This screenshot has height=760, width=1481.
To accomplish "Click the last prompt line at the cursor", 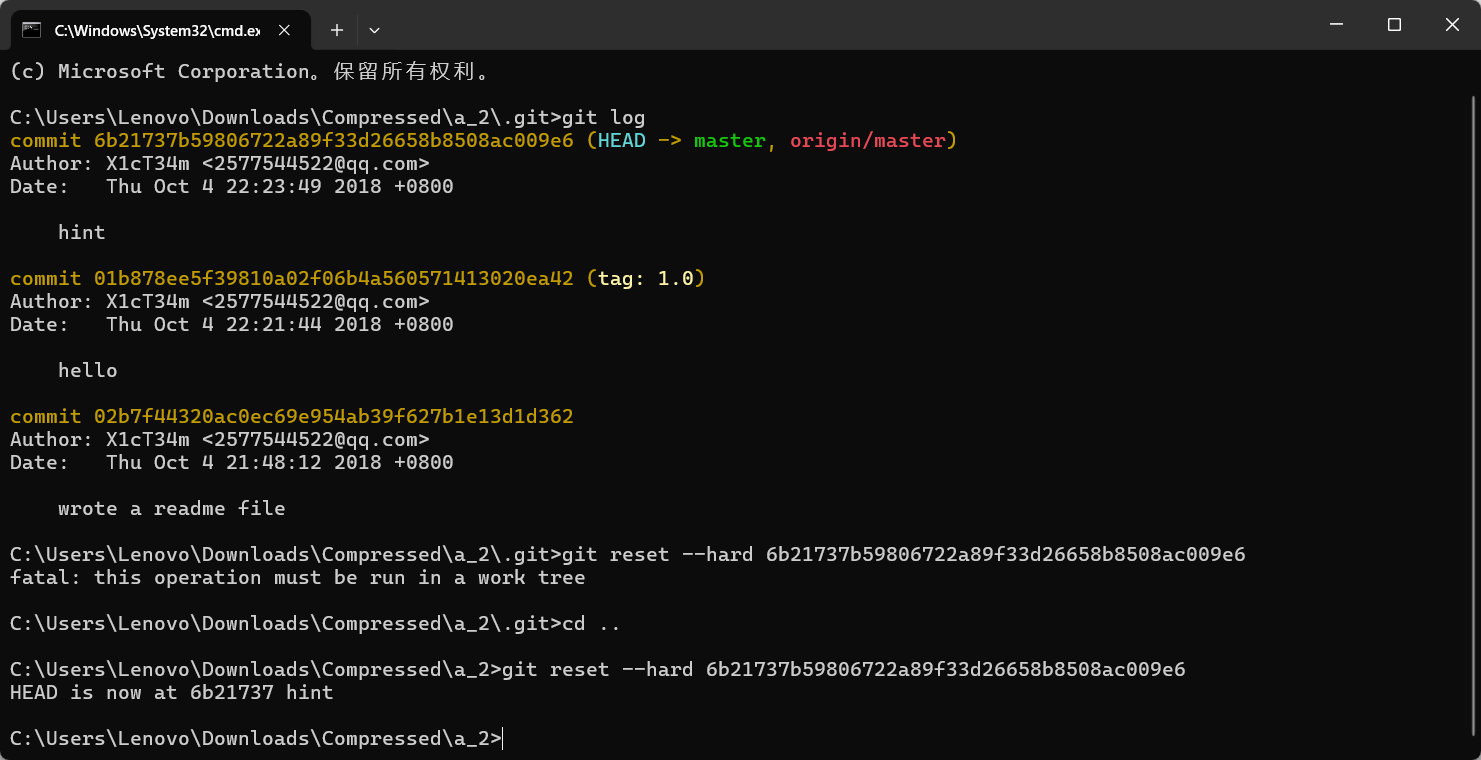I will click(503, 739).
